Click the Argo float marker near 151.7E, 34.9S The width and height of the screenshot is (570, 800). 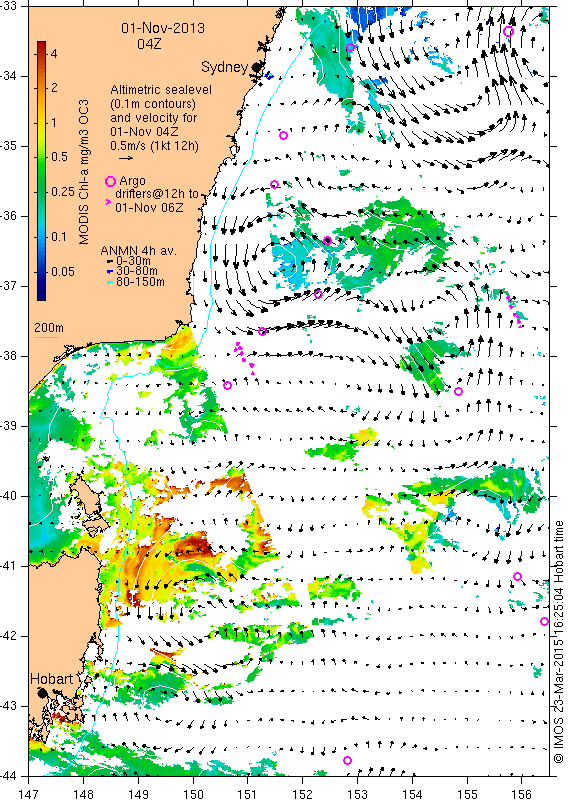pos(284,135)
